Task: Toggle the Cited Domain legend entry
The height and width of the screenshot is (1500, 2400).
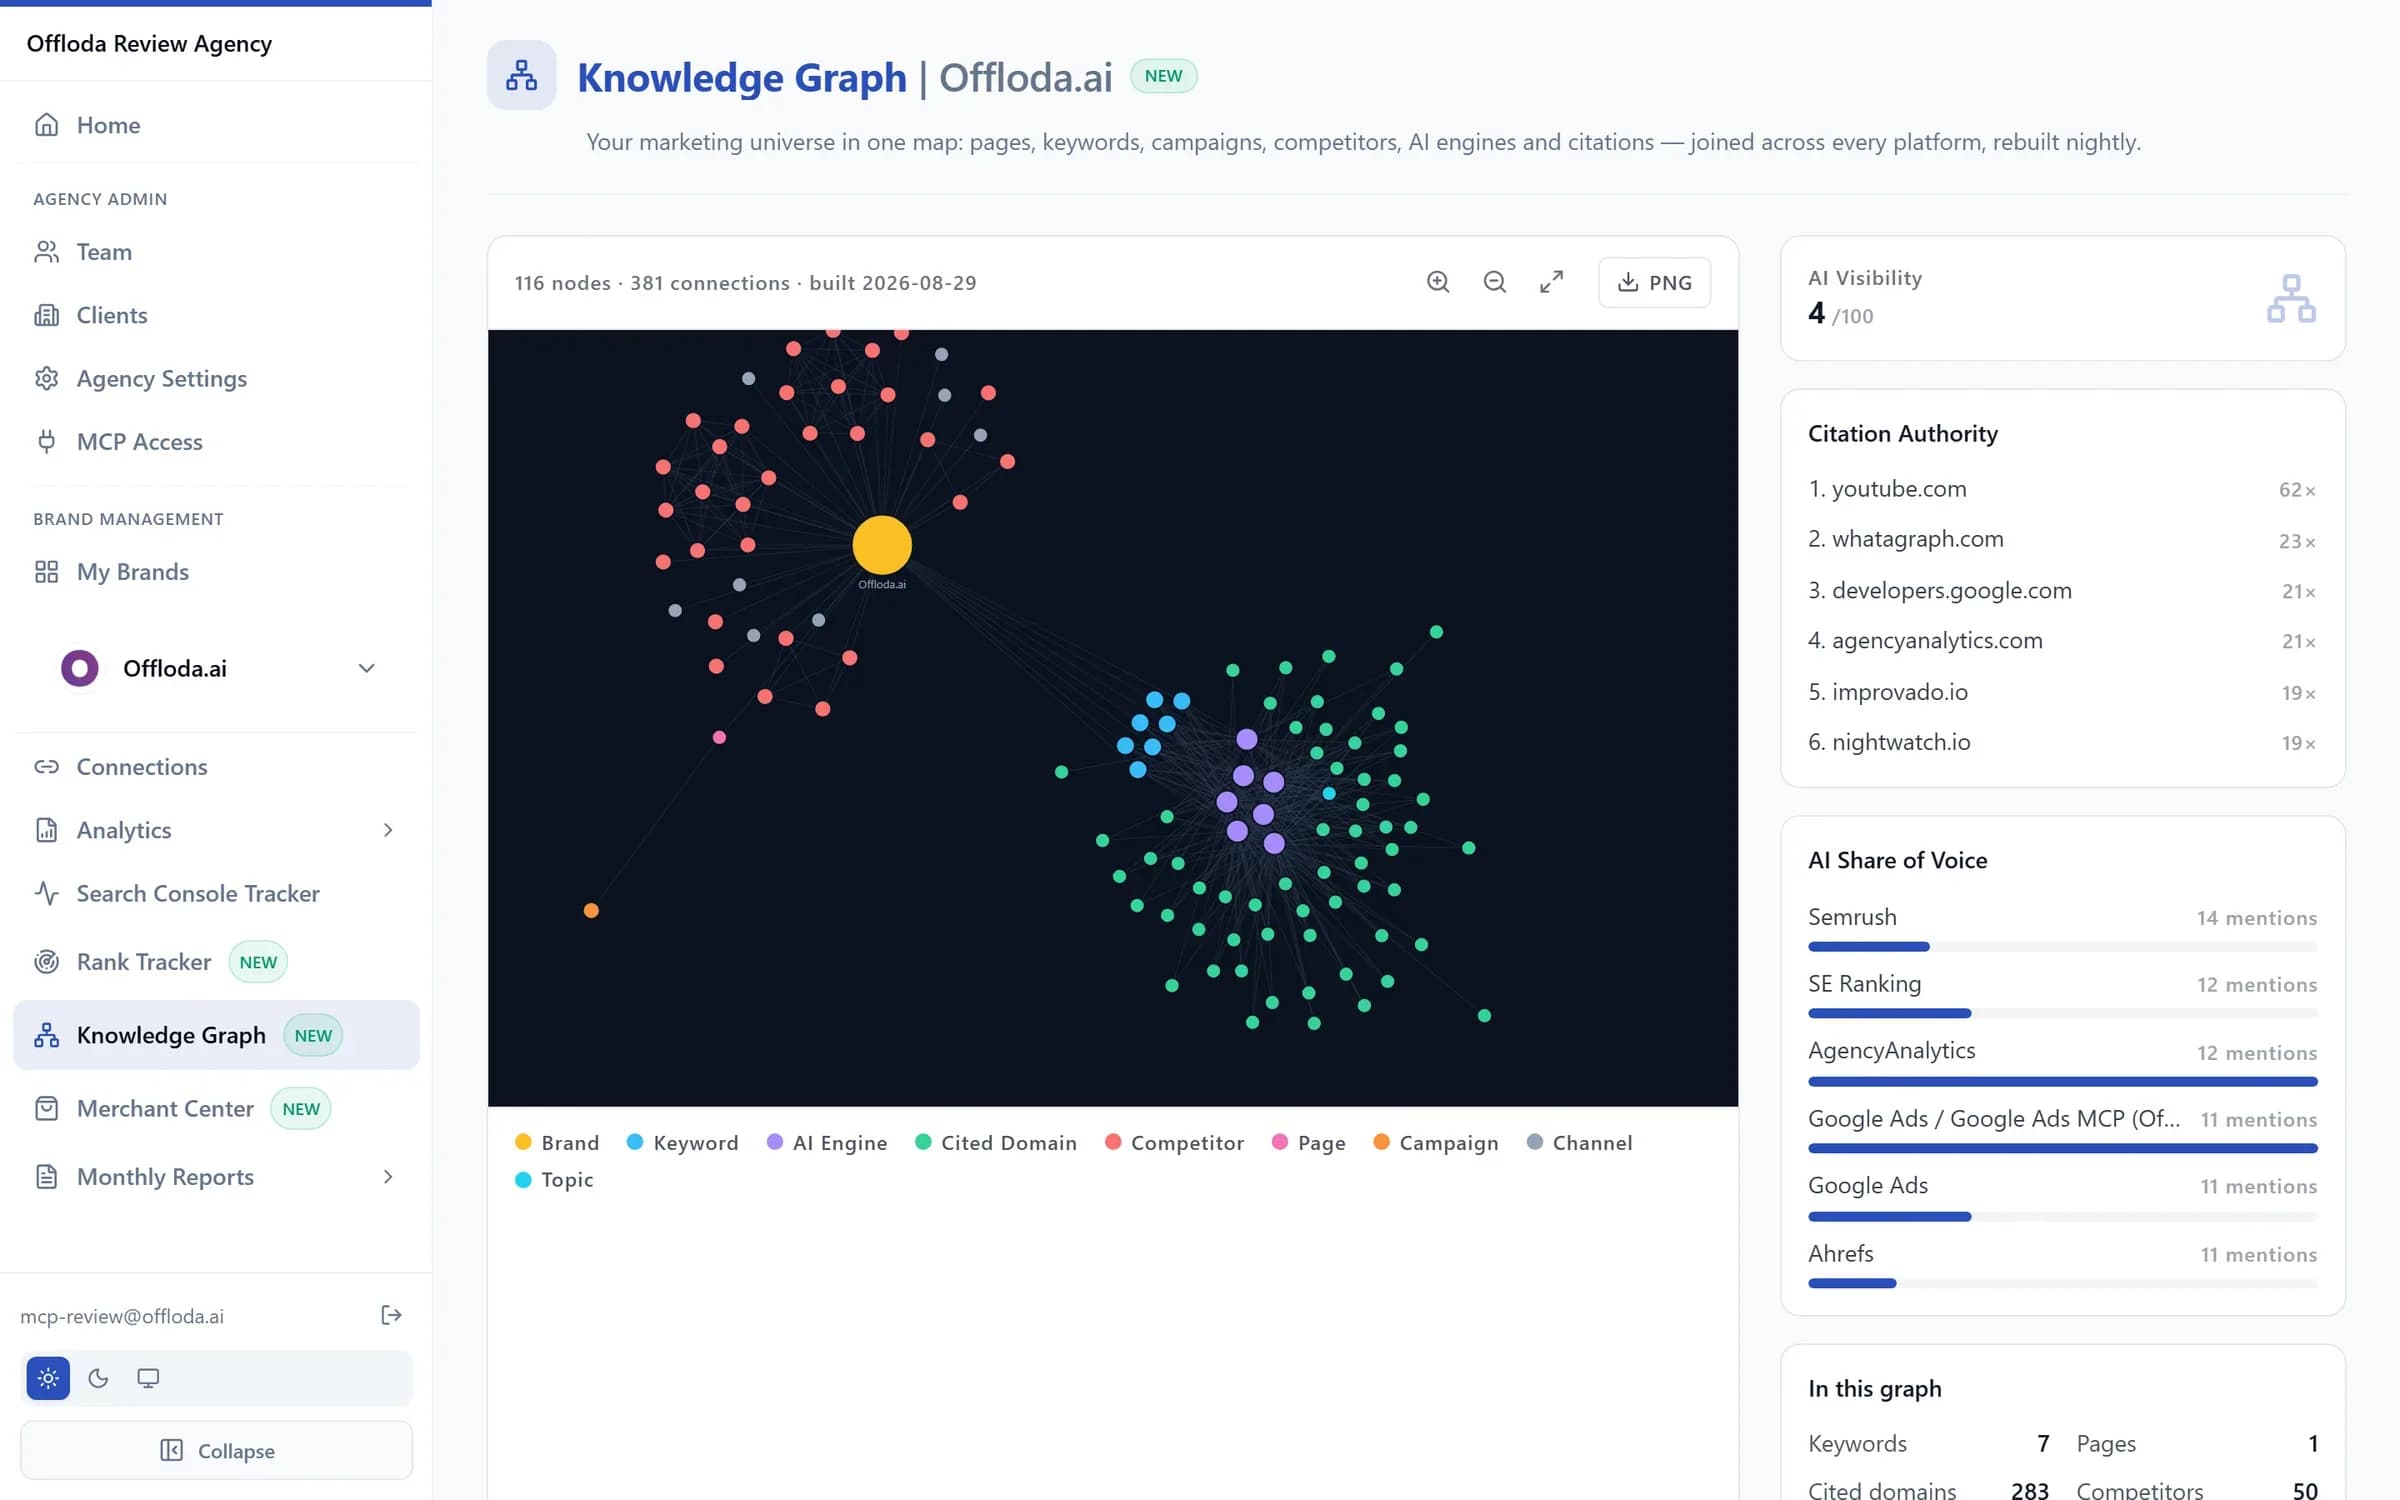Action: pos(996,1142)
